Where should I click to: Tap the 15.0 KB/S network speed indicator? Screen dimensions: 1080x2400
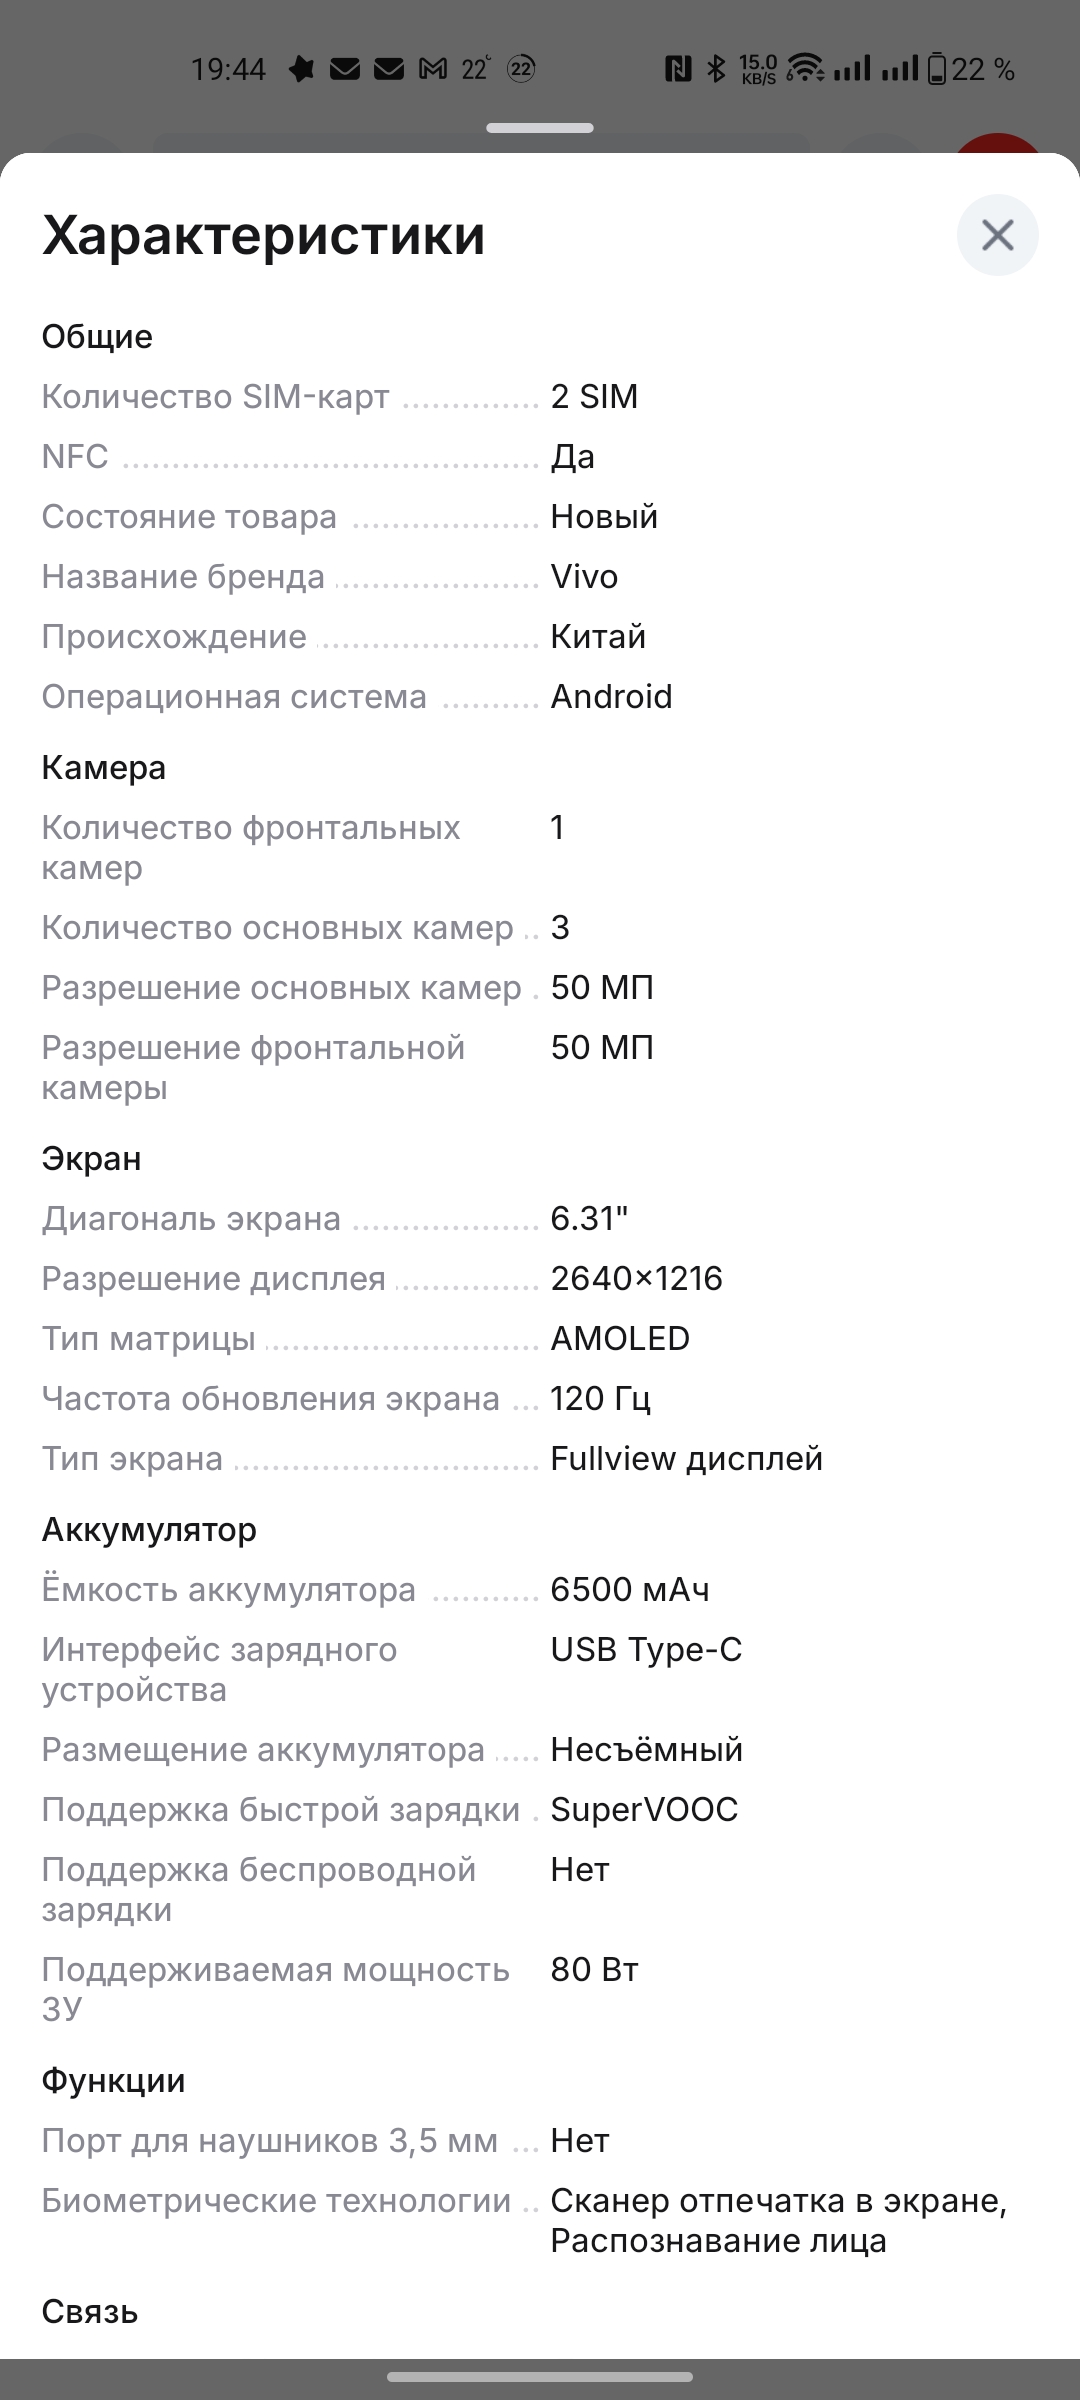758,69
